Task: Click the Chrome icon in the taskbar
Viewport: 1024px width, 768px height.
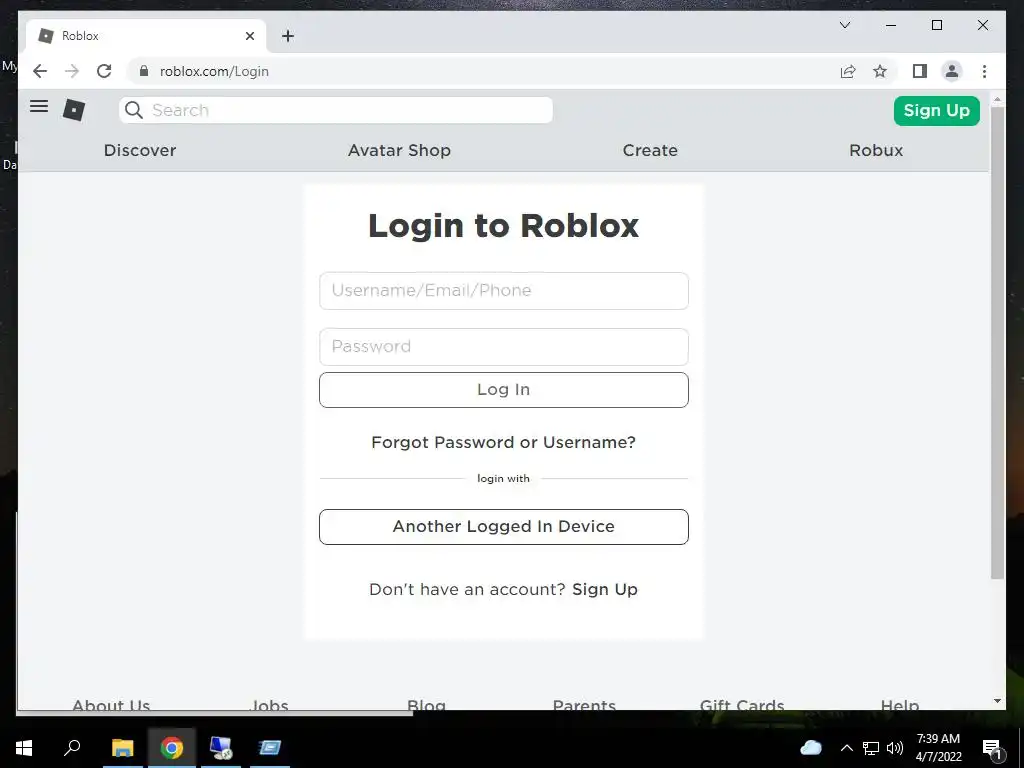Action: click(172, 748)
